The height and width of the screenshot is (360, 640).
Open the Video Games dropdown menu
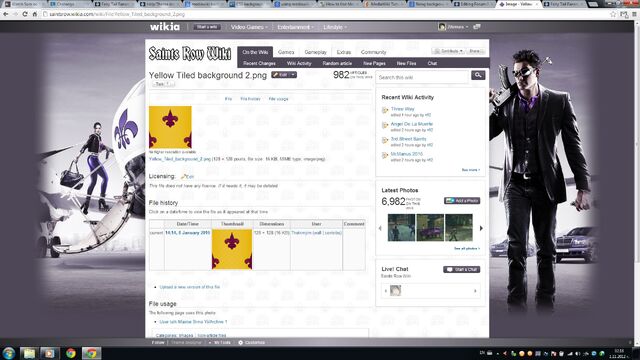(249, 27)
